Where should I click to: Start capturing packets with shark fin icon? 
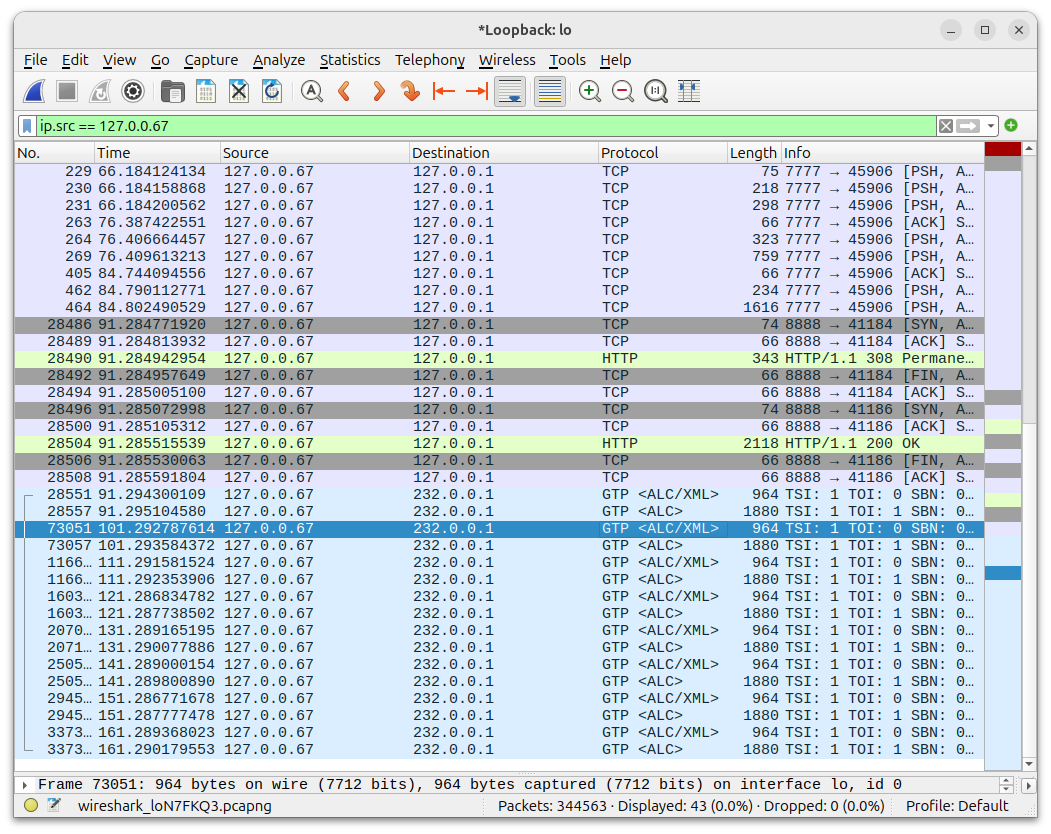point(34,91)
